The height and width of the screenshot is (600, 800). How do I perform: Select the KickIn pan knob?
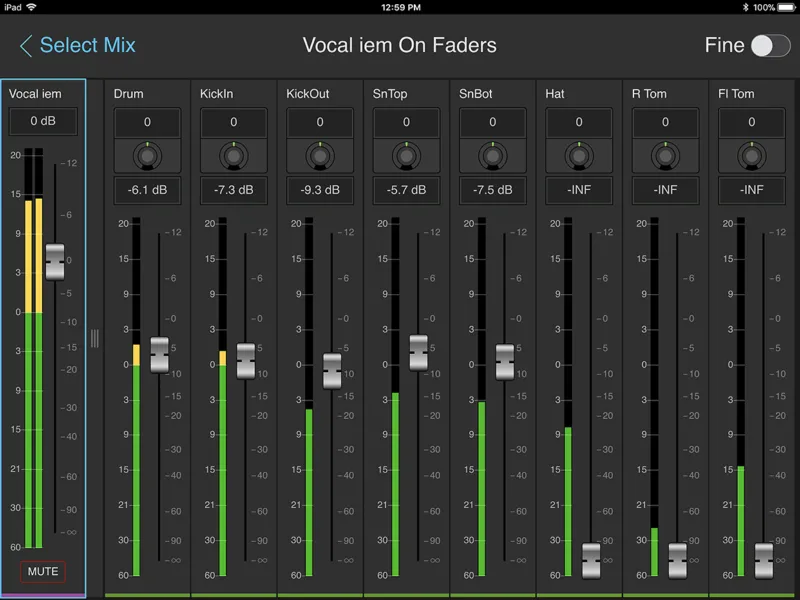click(234, 156)
